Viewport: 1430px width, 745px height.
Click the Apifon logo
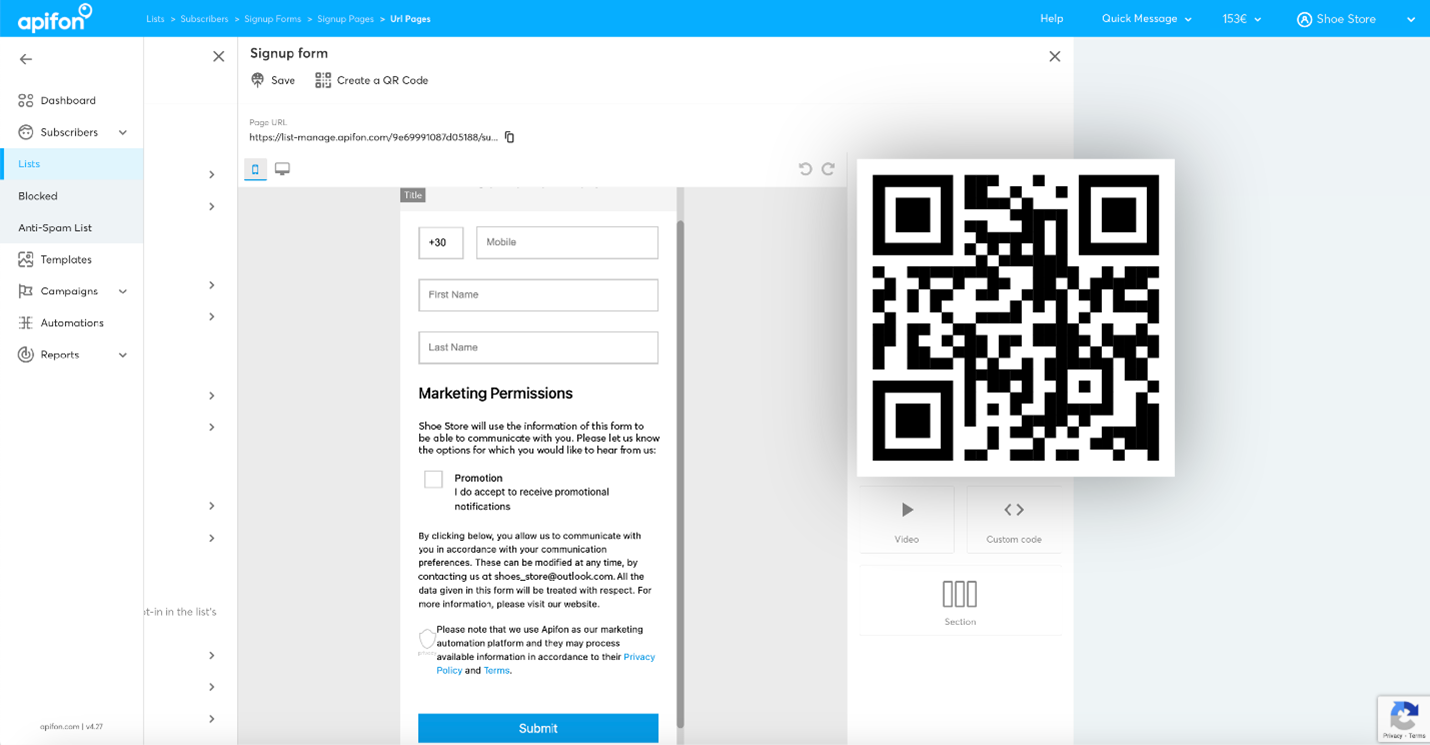[x=54, y=18]
